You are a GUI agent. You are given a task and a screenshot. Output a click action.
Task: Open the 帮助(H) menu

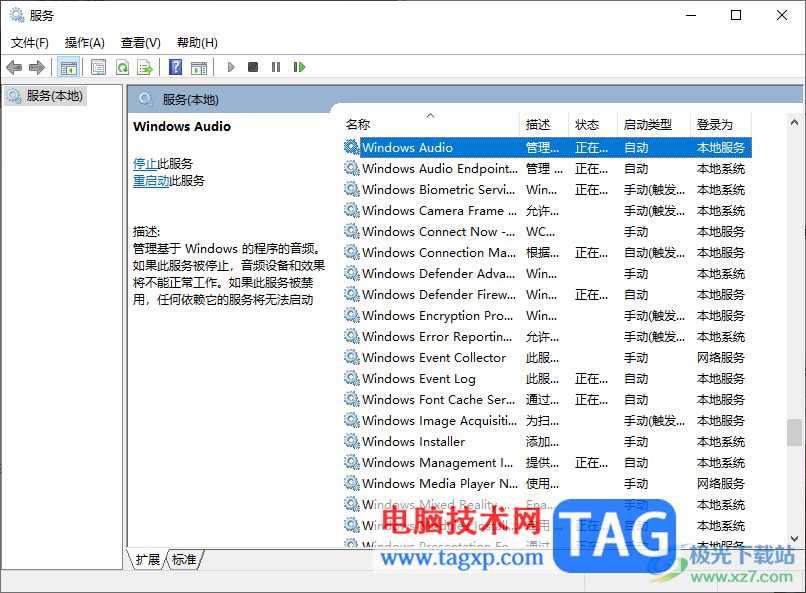[197, 43]
